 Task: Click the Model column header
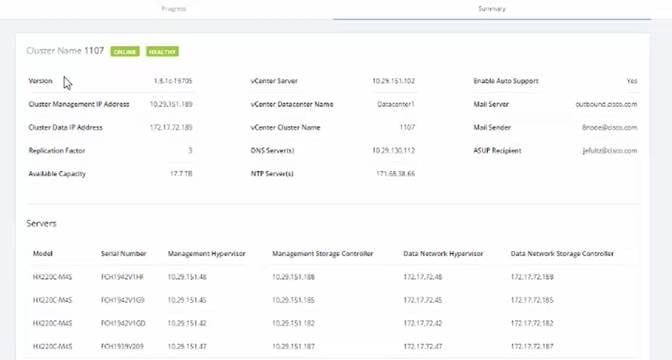click(x=43, y=254)
